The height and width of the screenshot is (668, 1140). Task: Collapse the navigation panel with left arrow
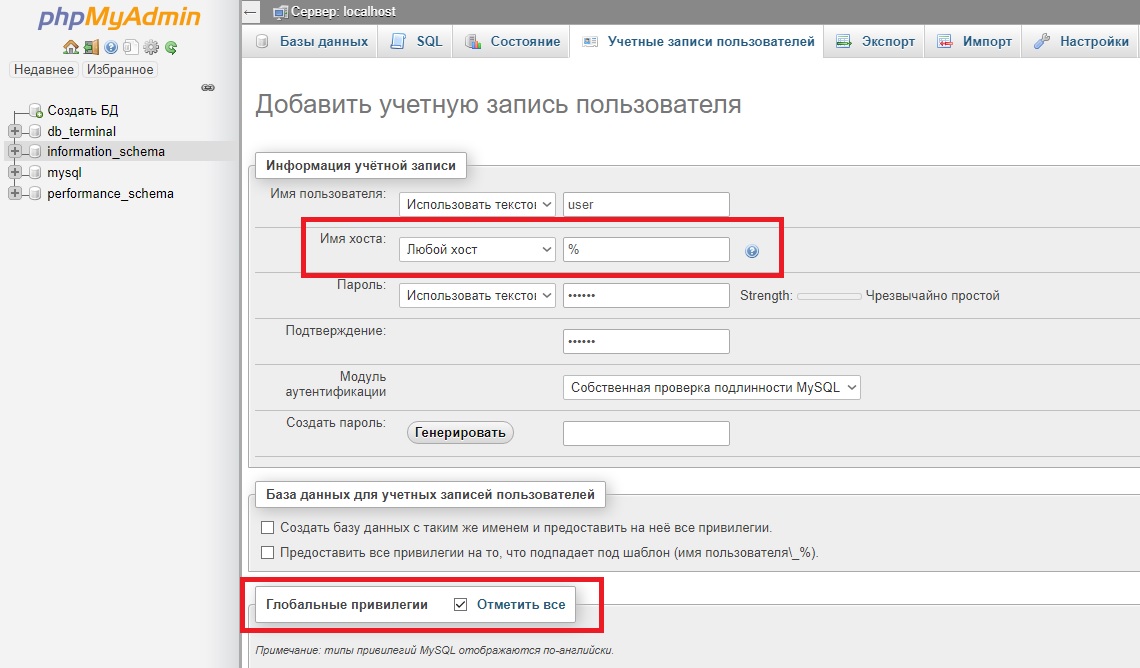tap(250, 12)
